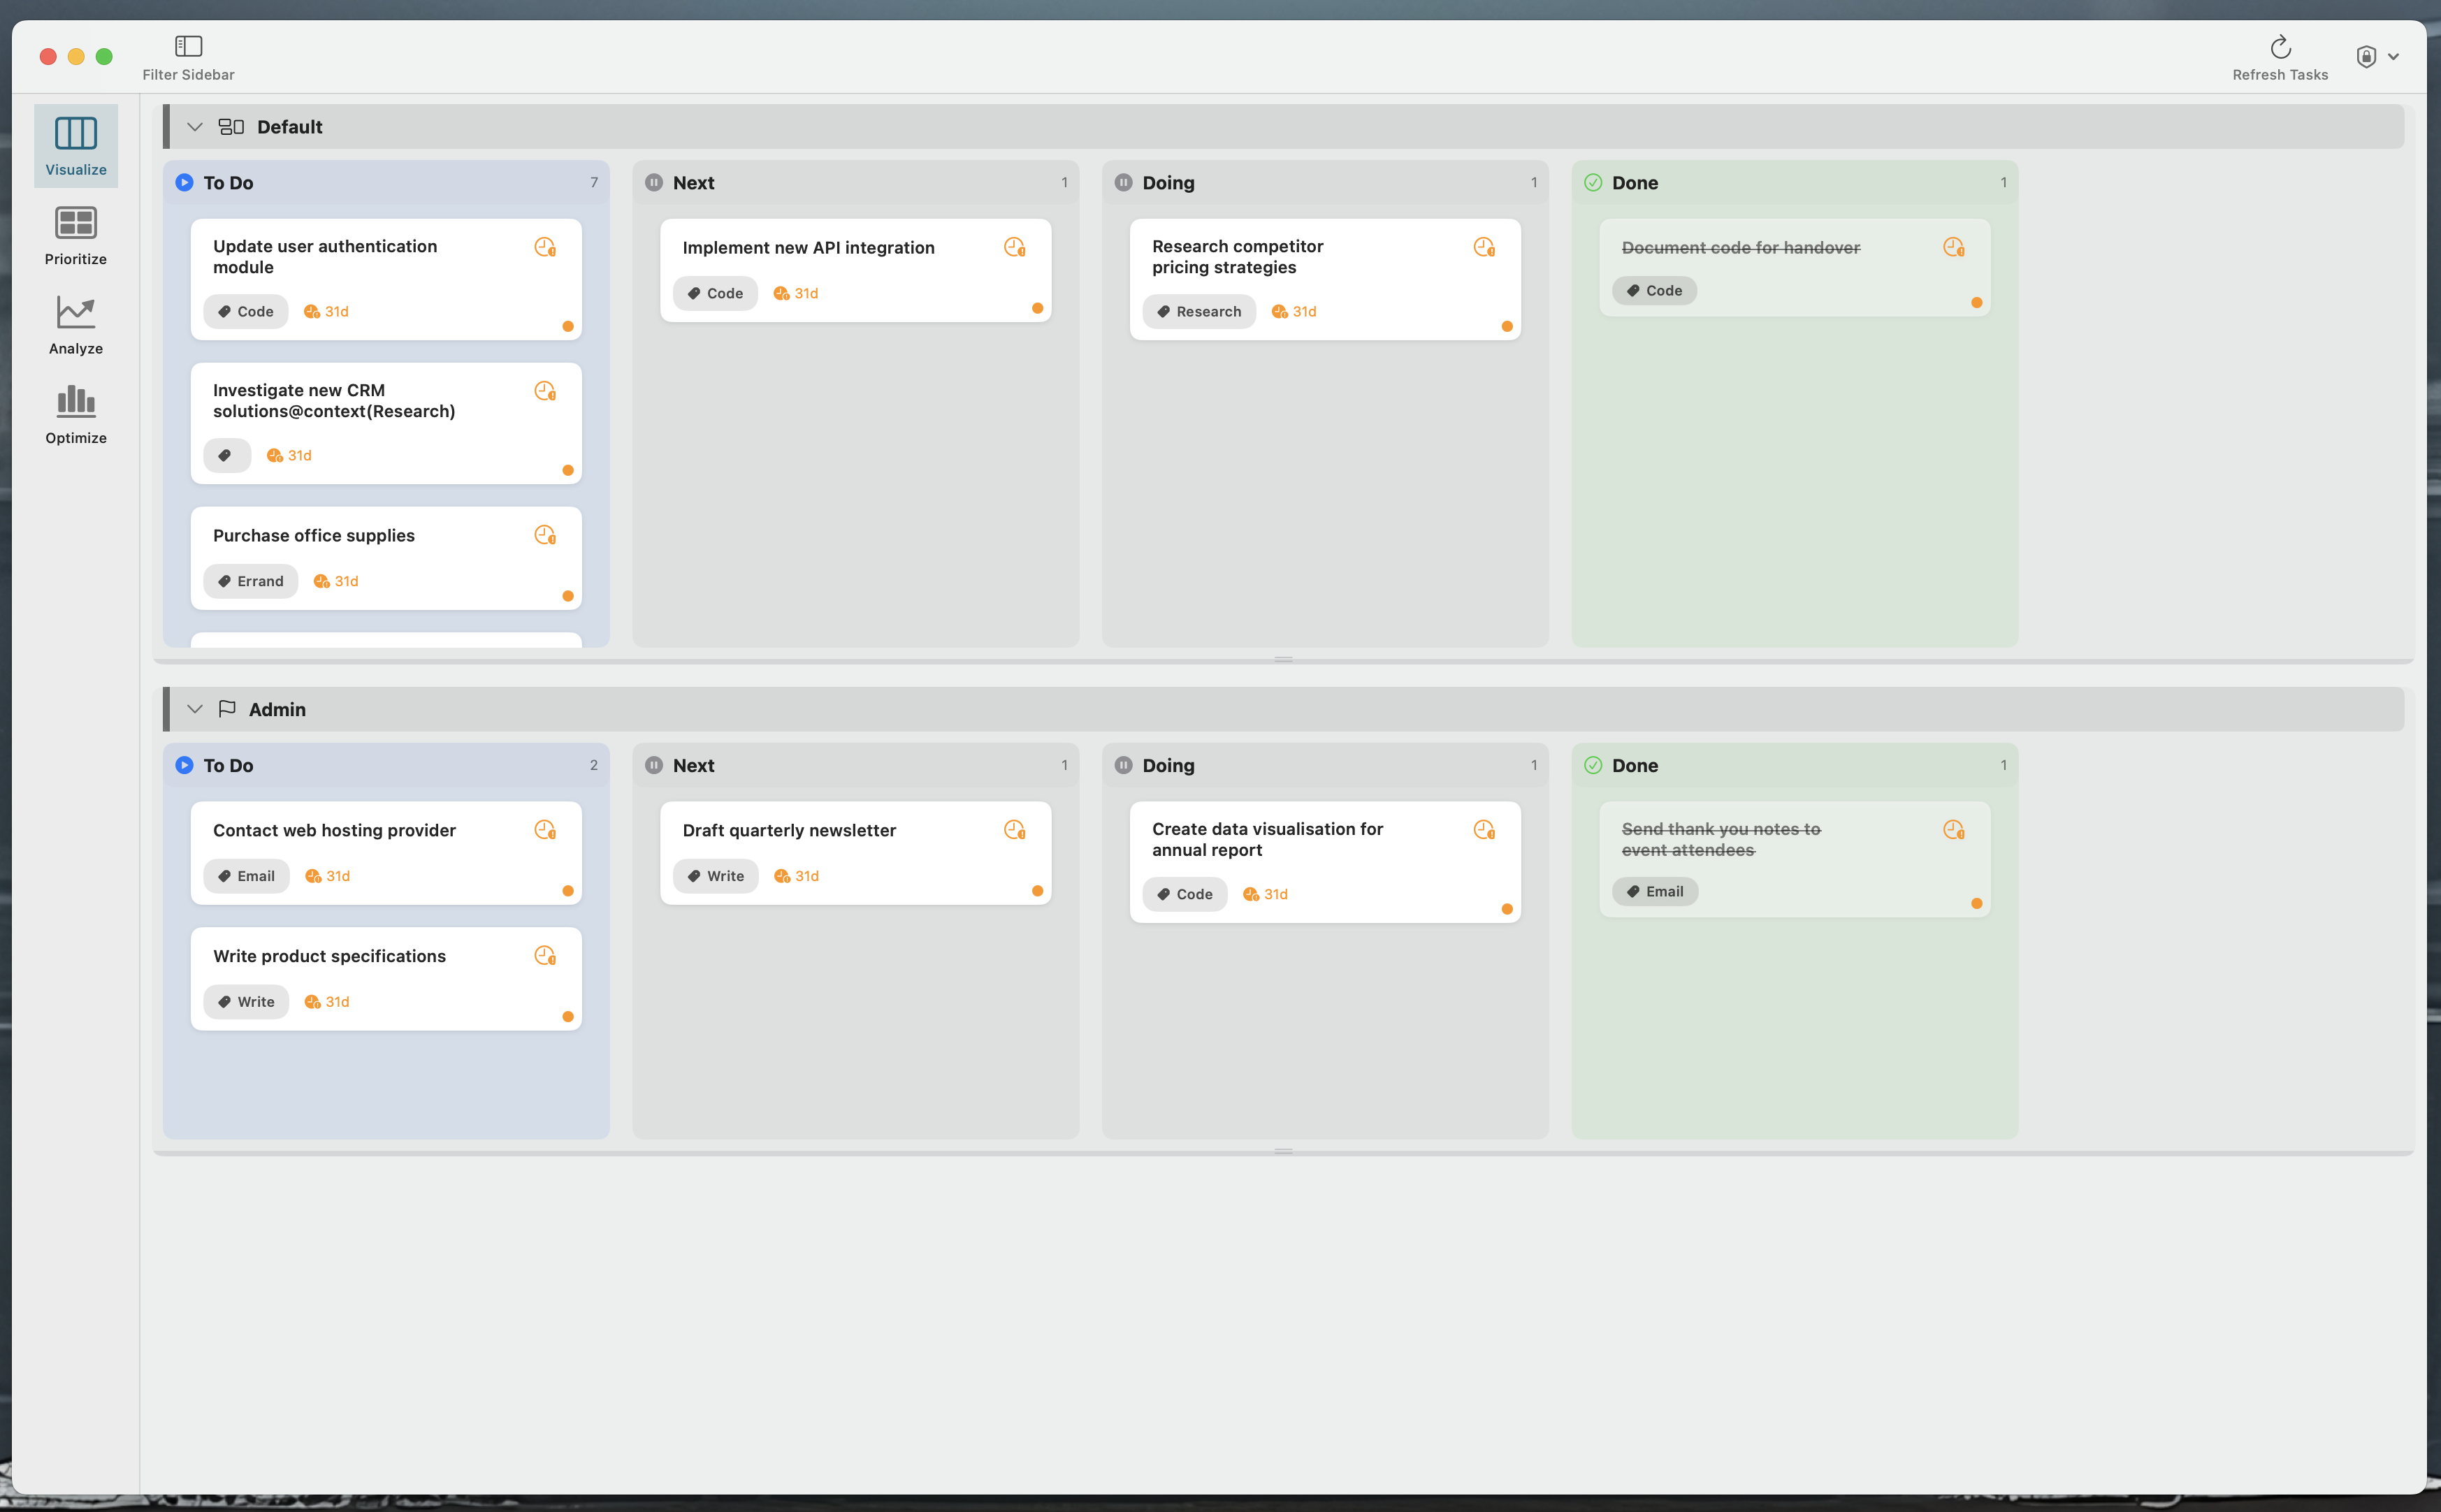The image size is (2441, 1512).
Task: Click the resize handle below the Default group
Action: click(1283, 659)
